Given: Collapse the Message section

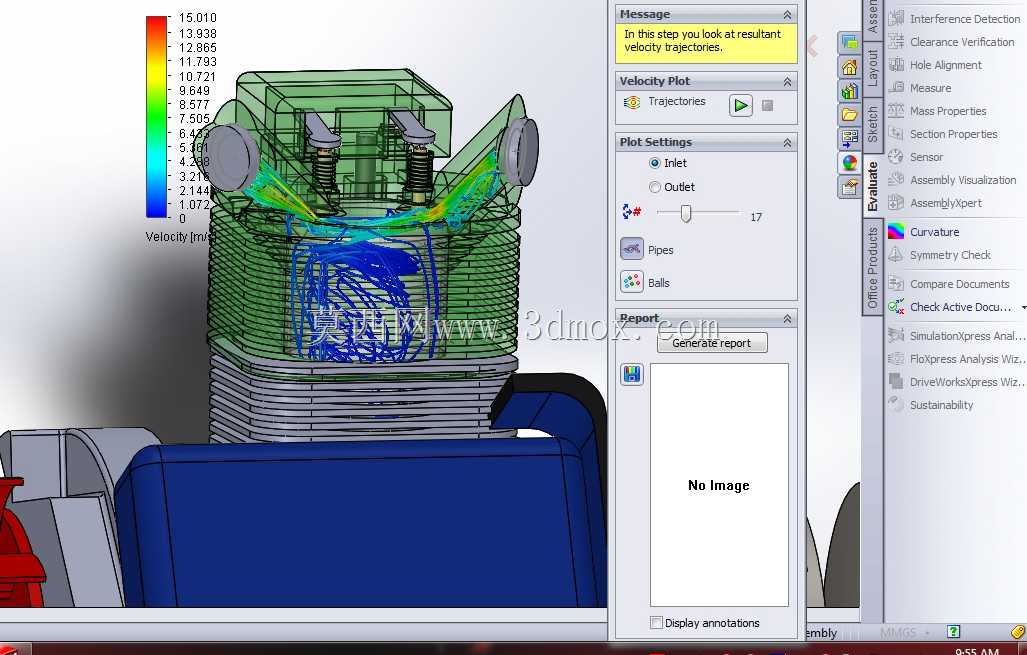Looking at the screenshot, I should coord(787,14).
